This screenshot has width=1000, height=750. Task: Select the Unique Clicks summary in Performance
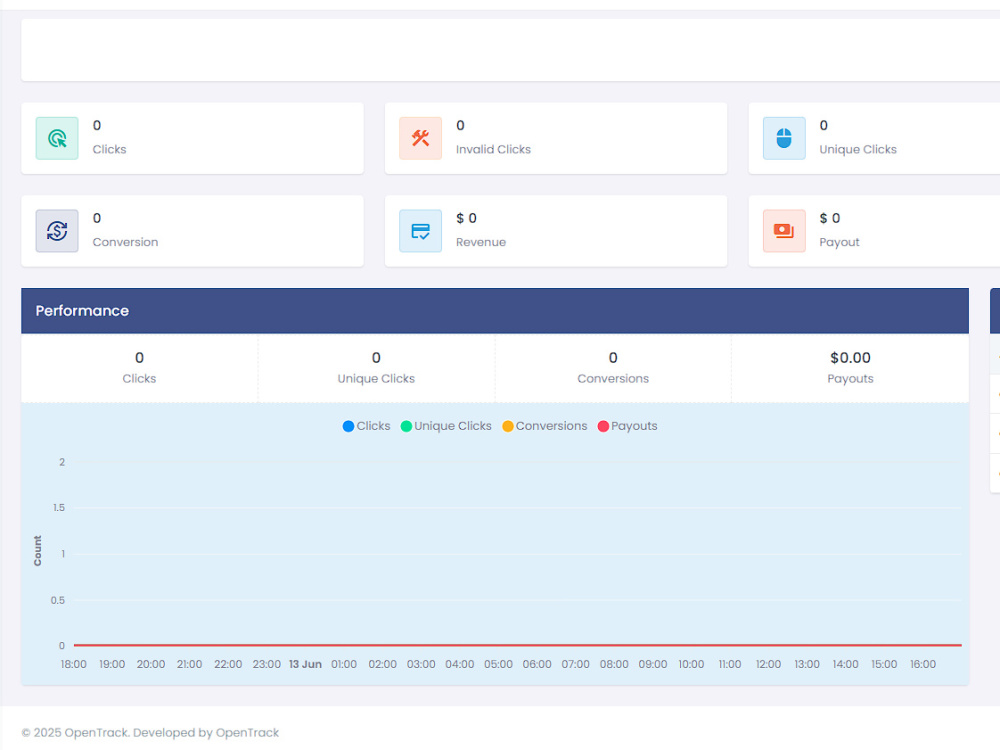(376, 368)
